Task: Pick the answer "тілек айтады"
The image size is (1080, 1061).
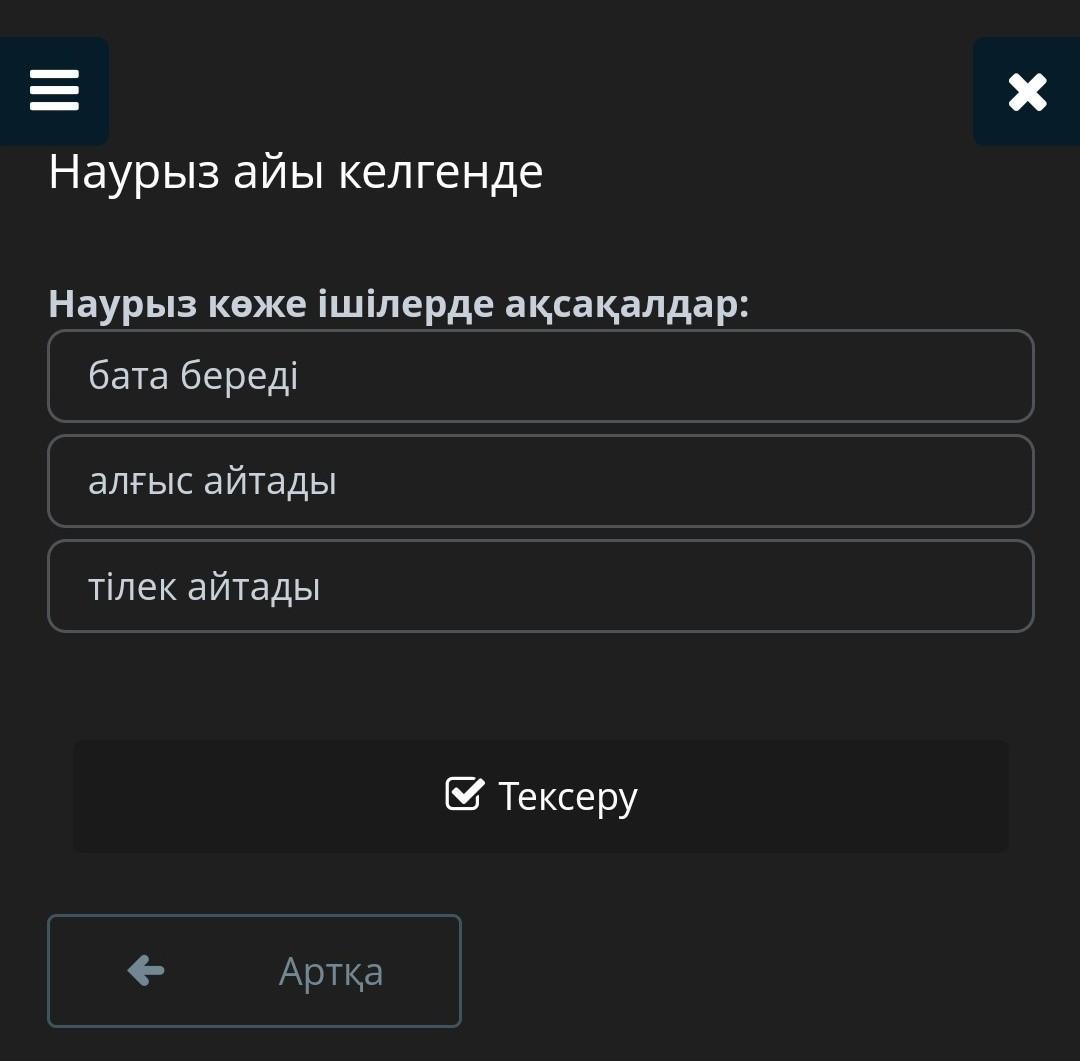Action: [540, 586]
